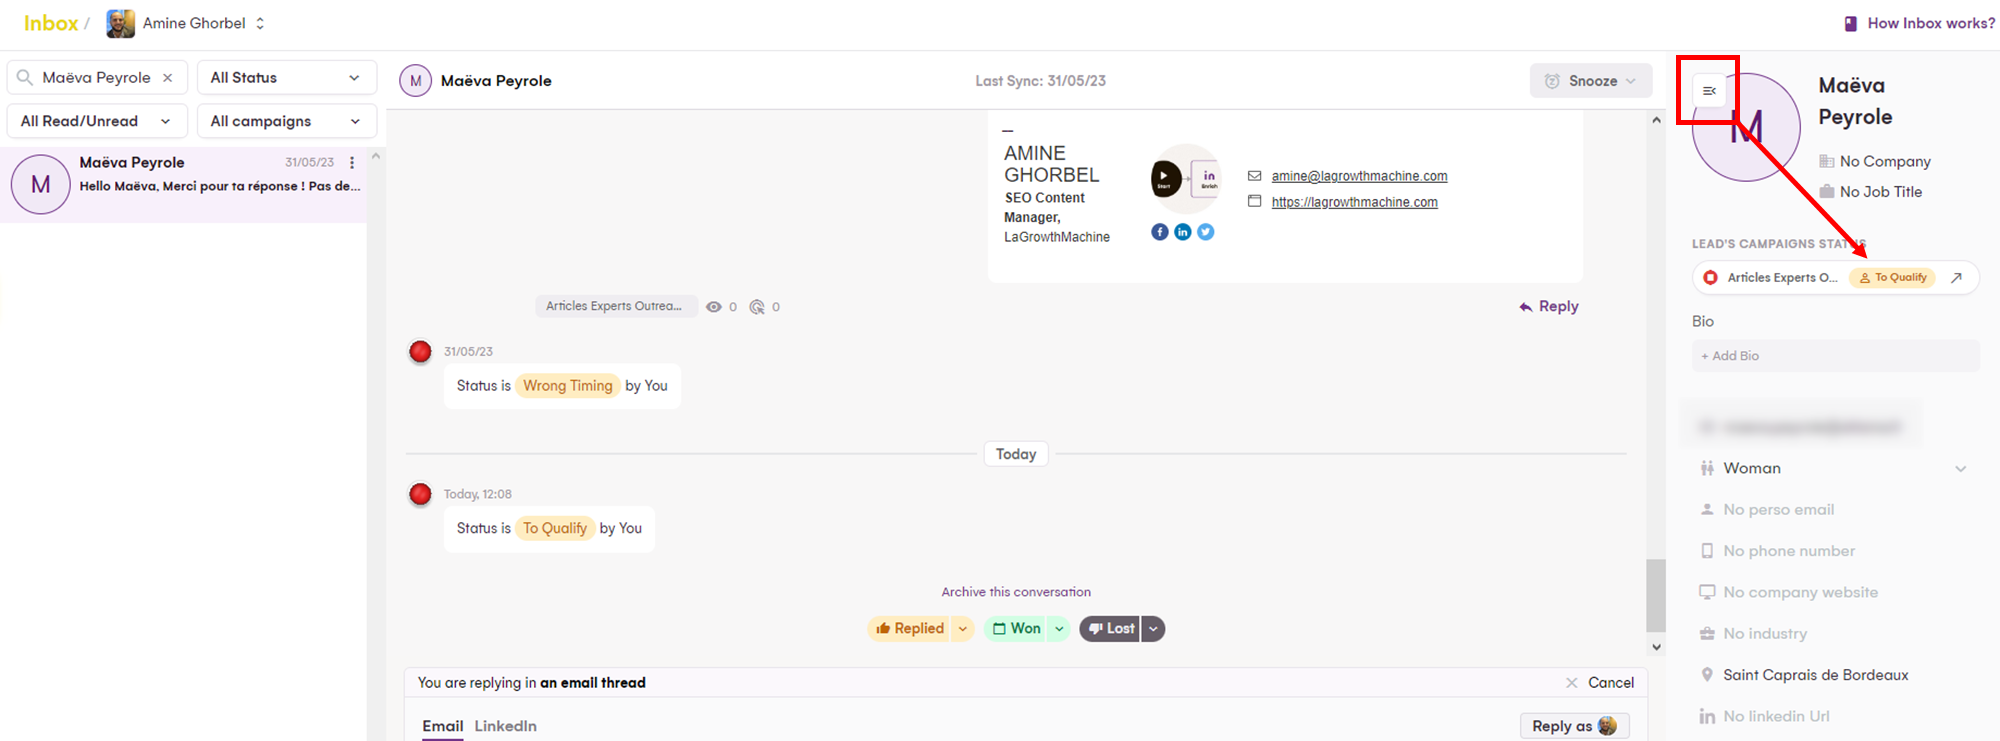
Task: Click the Today date separator
Action: pos(1016,454)
